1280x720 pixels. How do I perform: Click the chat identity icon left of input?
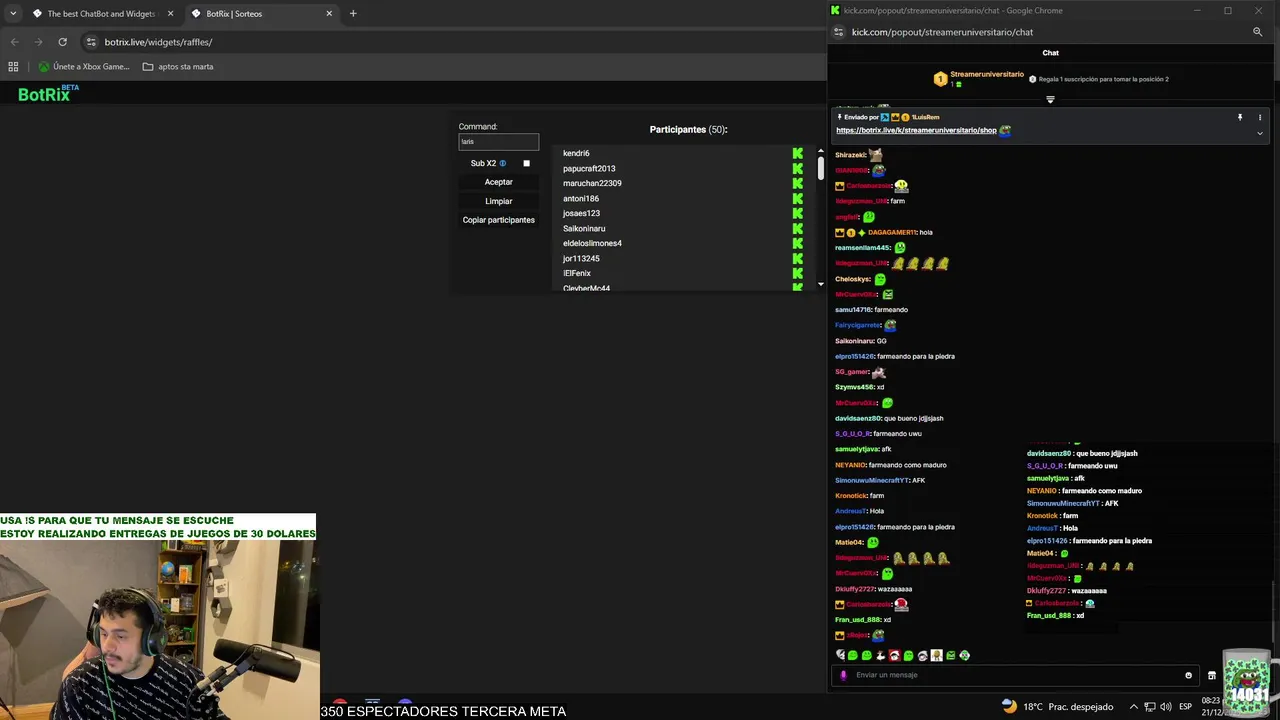pos(843,675)
